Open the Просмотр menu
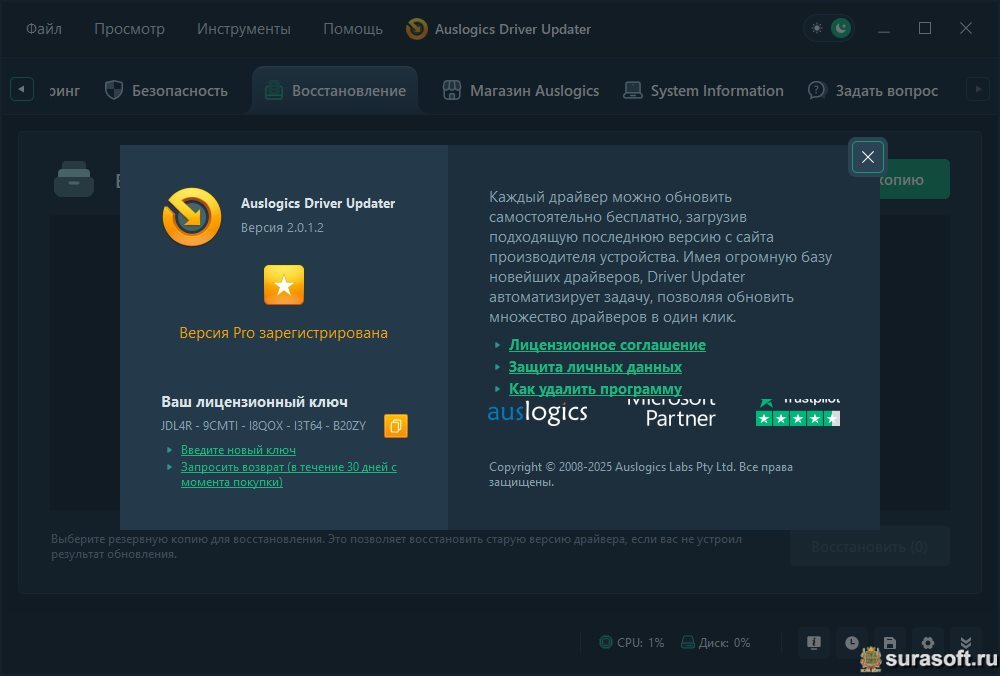This screenshot has height=676, width=1000. (x=129, y=29)
